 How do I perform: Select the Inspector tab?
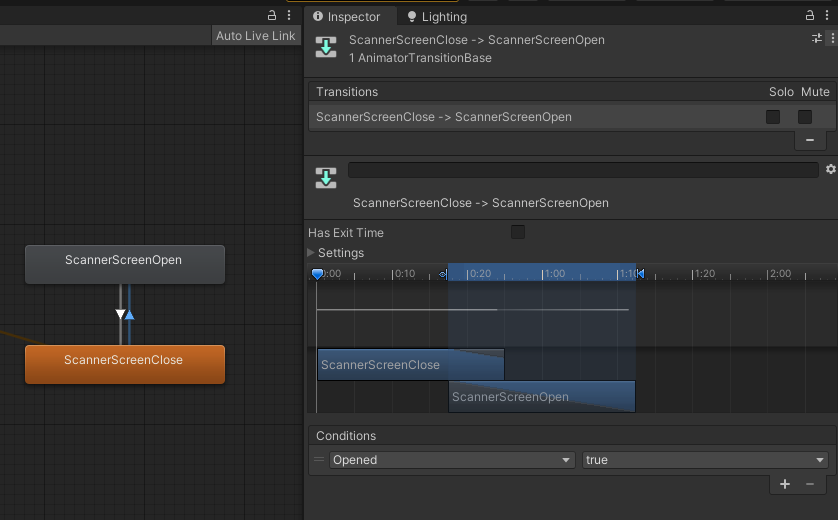(346, 17)
